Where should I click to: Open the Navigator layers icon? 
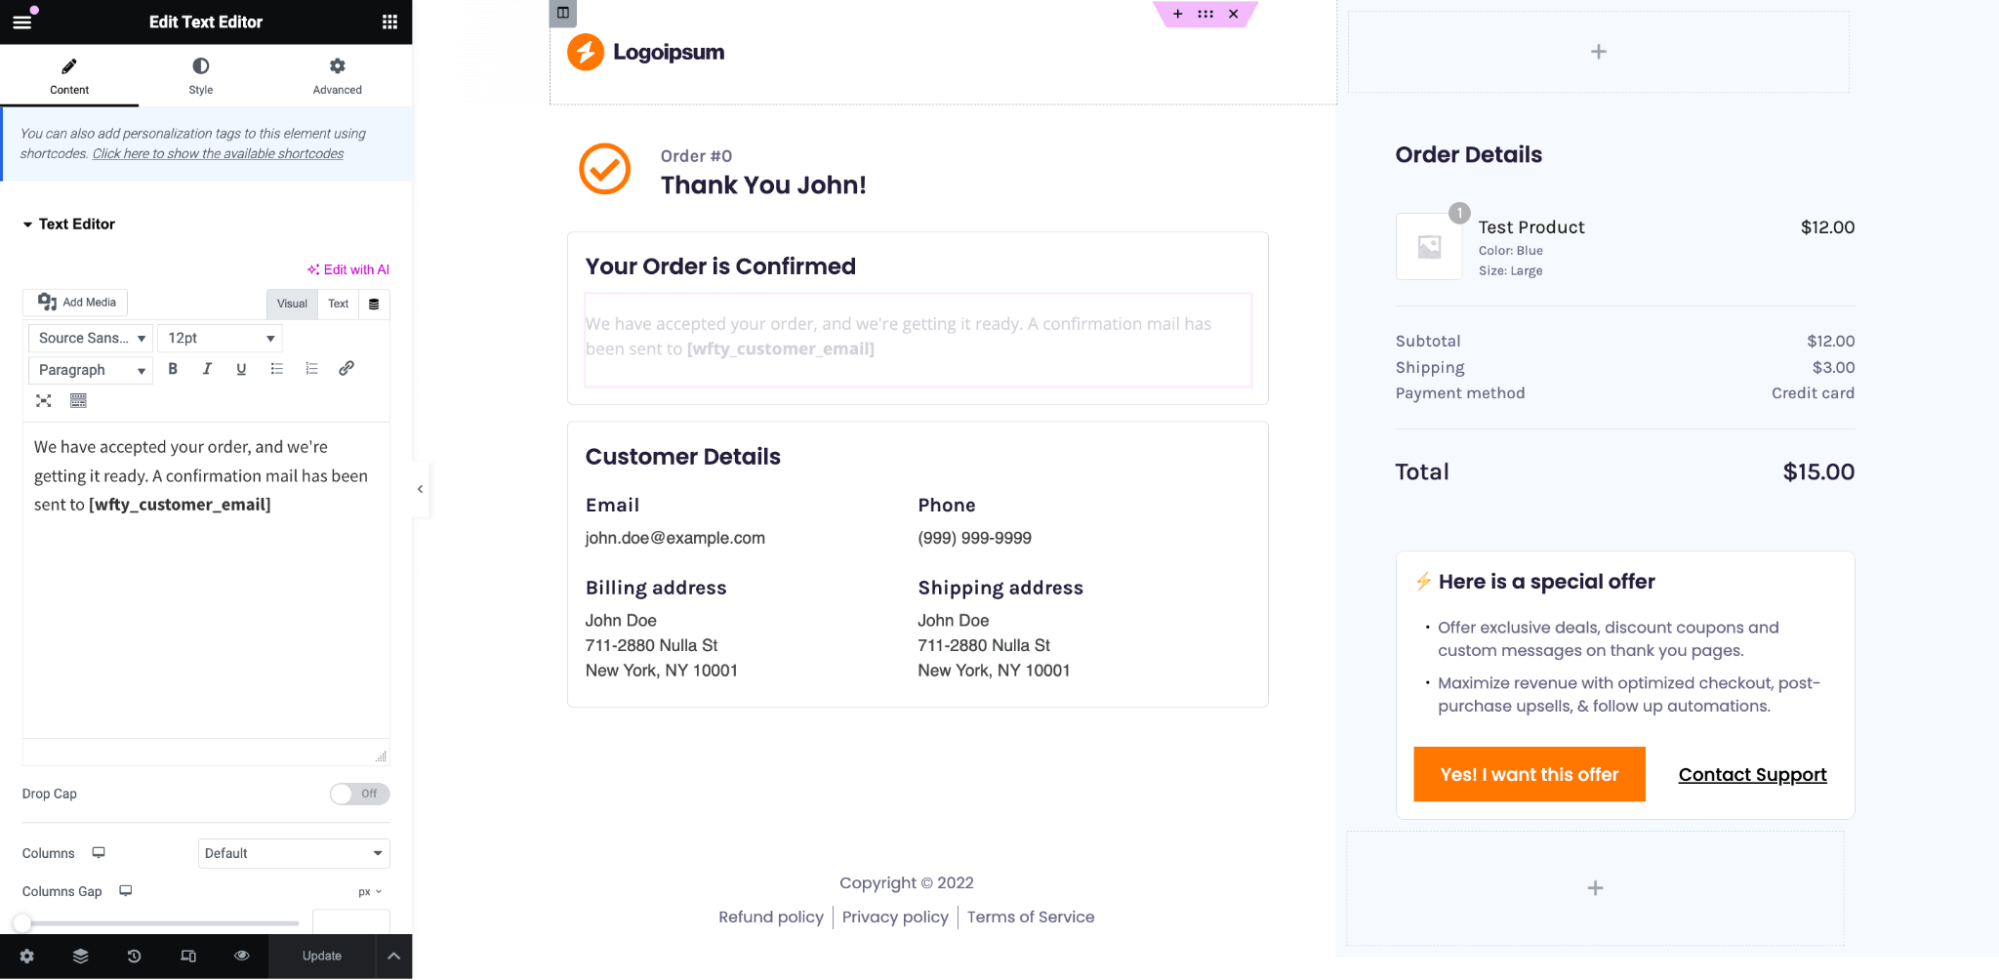click(81, 956)
